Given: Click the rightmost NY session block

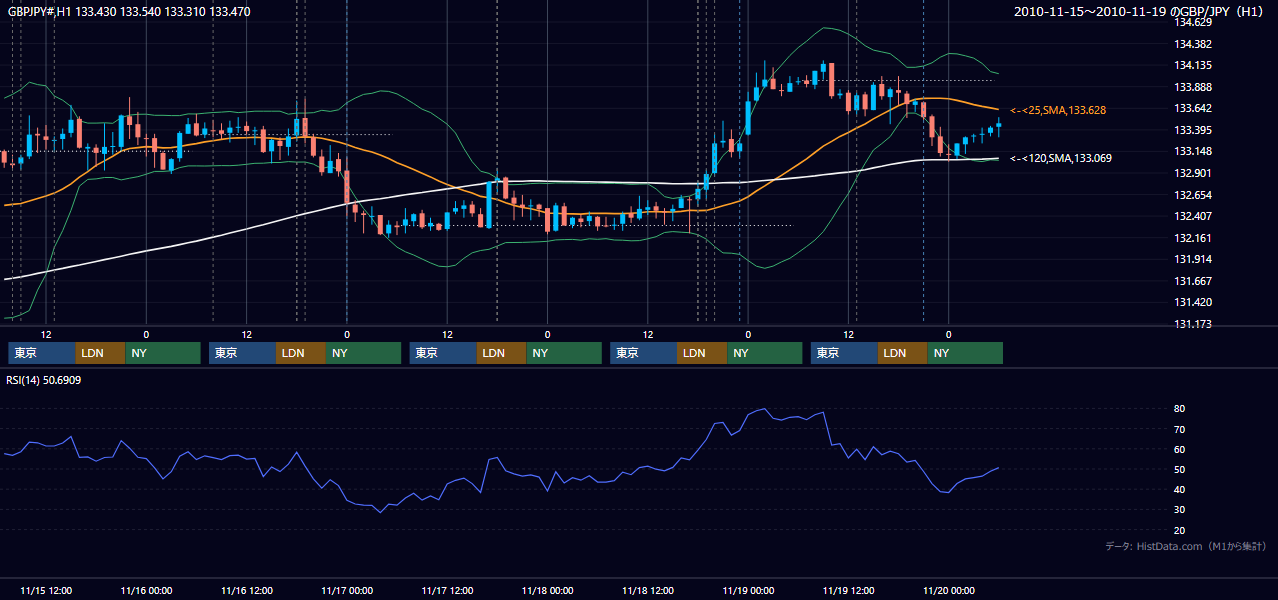Looking at the screenshot, I should pos(965,353).
